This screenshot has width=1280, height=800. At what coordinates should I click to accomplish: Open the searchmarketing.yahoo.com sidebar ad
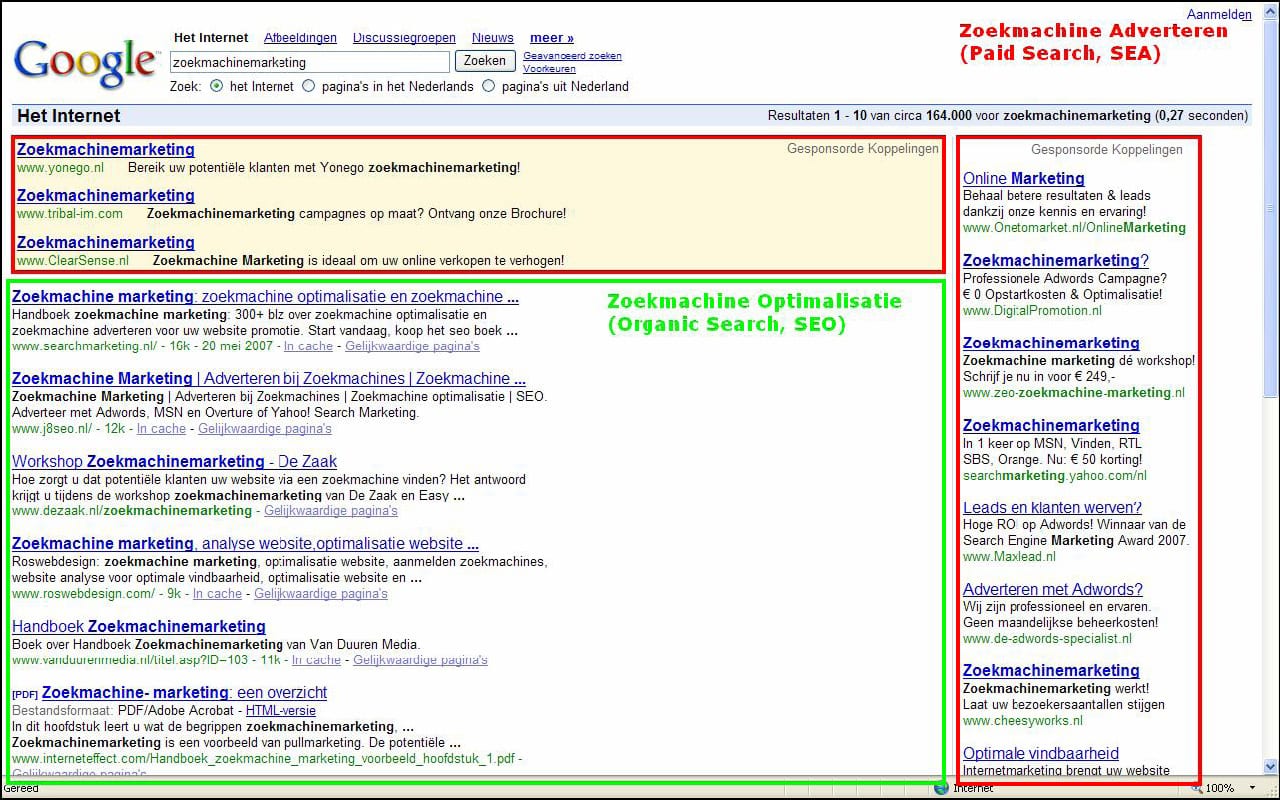click(x=1051, y=425)
